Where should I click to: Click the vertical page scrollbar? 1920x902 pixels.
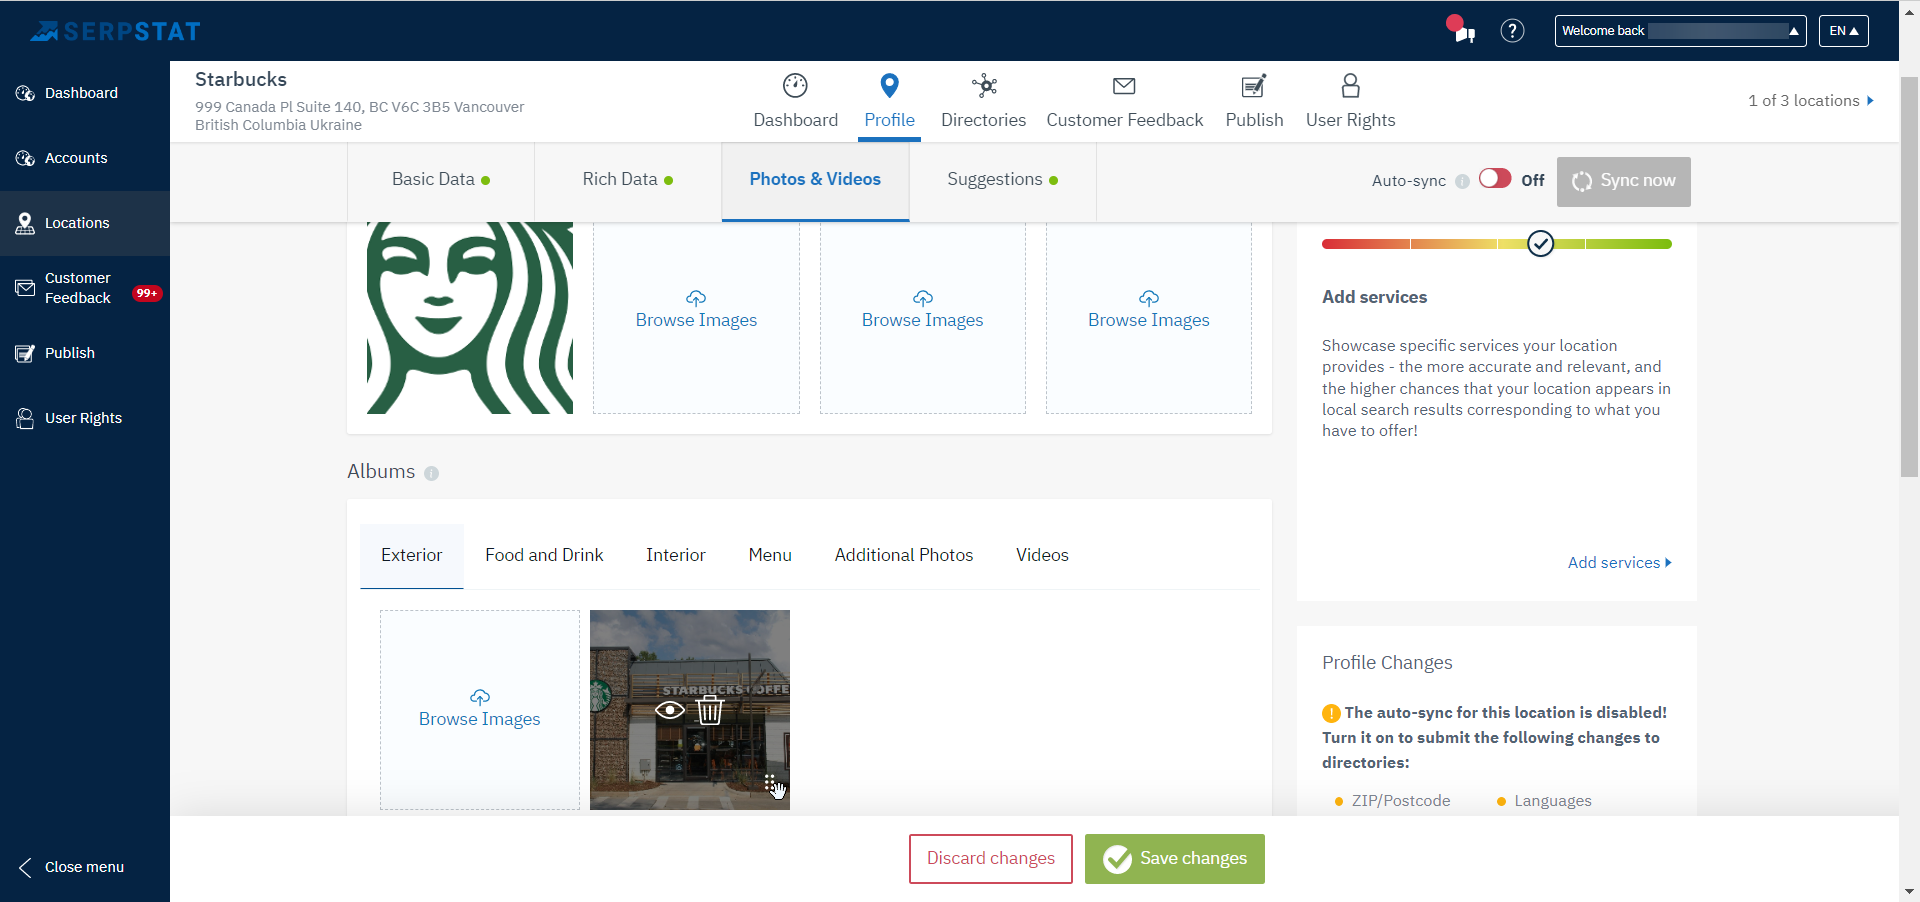1909,277
